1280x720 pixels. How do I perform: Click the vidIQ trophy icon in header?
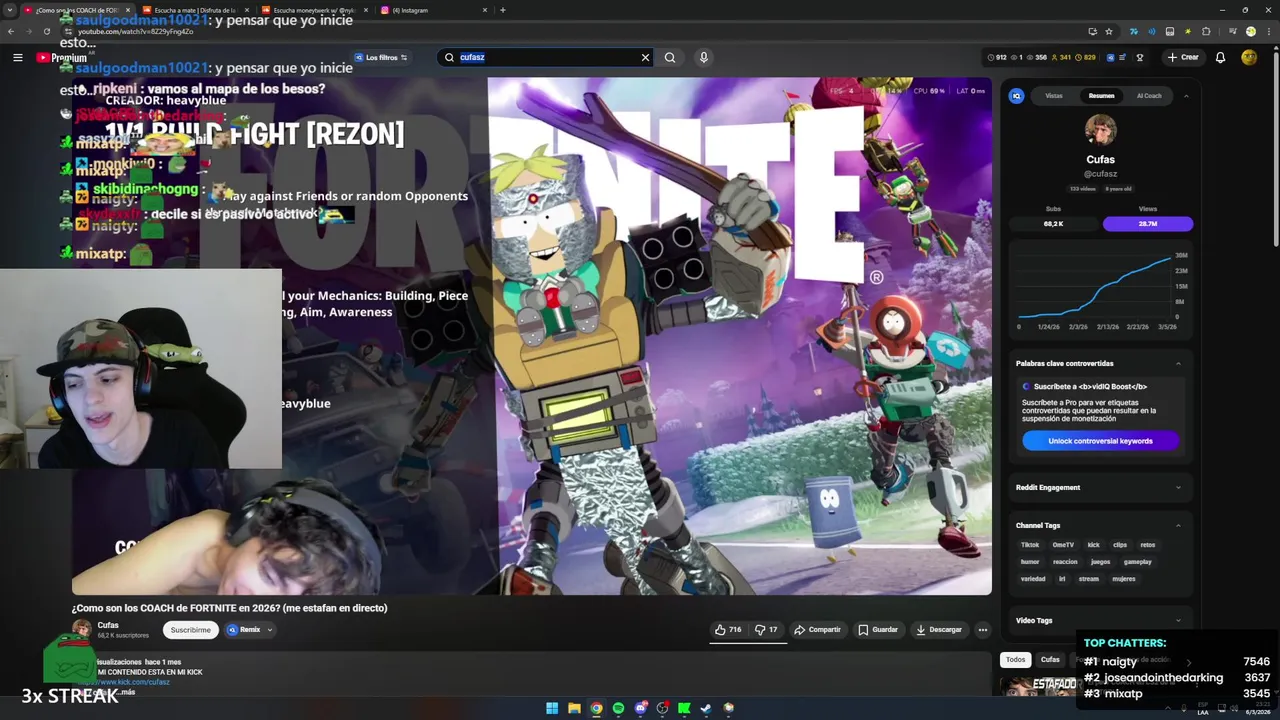1140,58
